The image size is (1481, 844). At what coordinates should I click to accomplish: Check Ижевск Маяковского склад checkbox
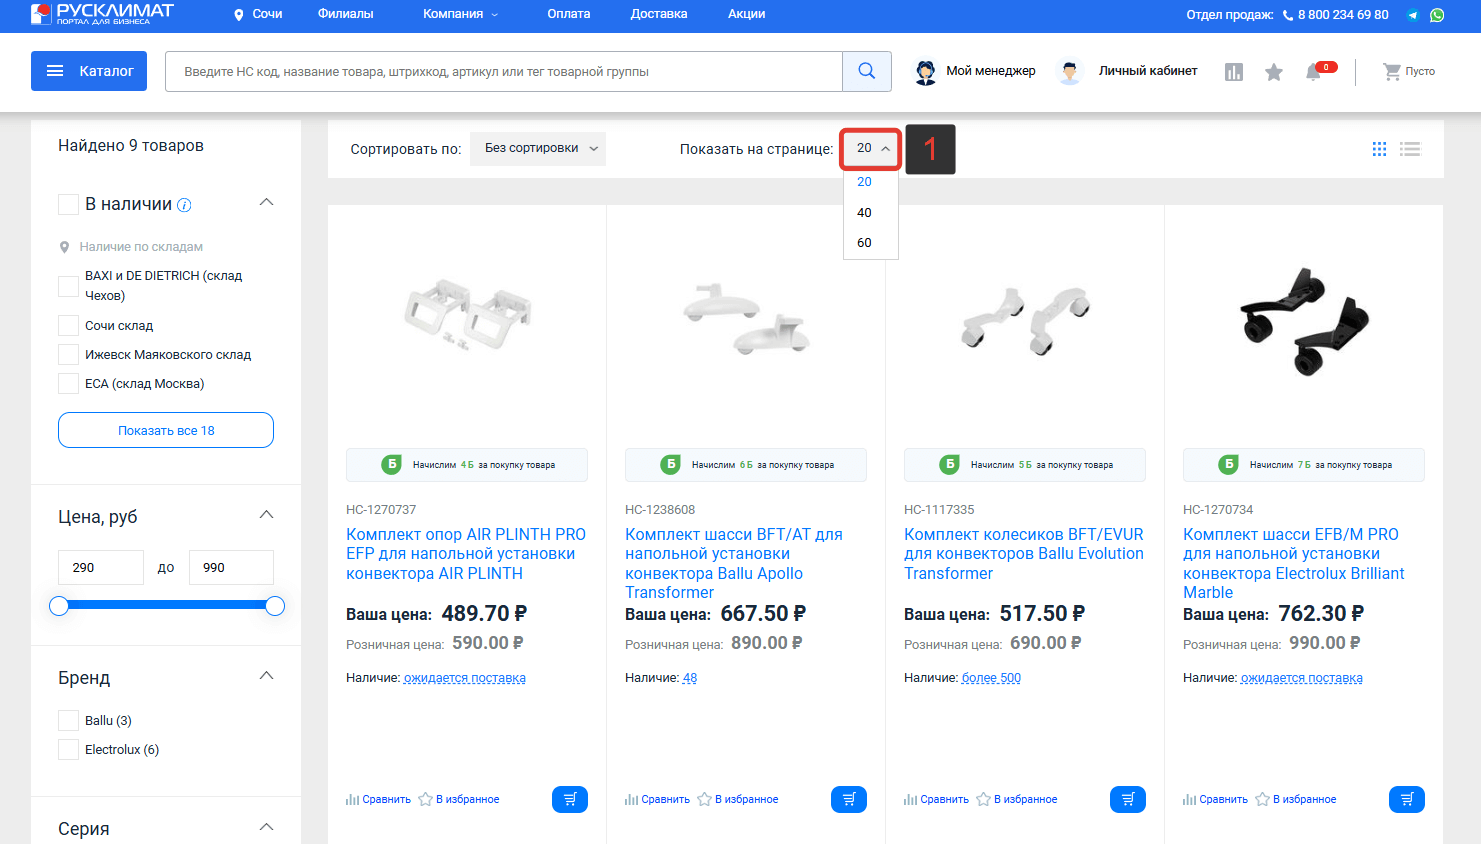tap(68, 354)
